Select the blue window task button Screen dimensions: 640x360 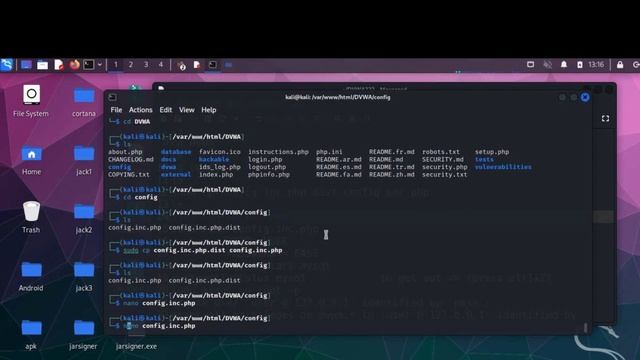click(228, 65)
